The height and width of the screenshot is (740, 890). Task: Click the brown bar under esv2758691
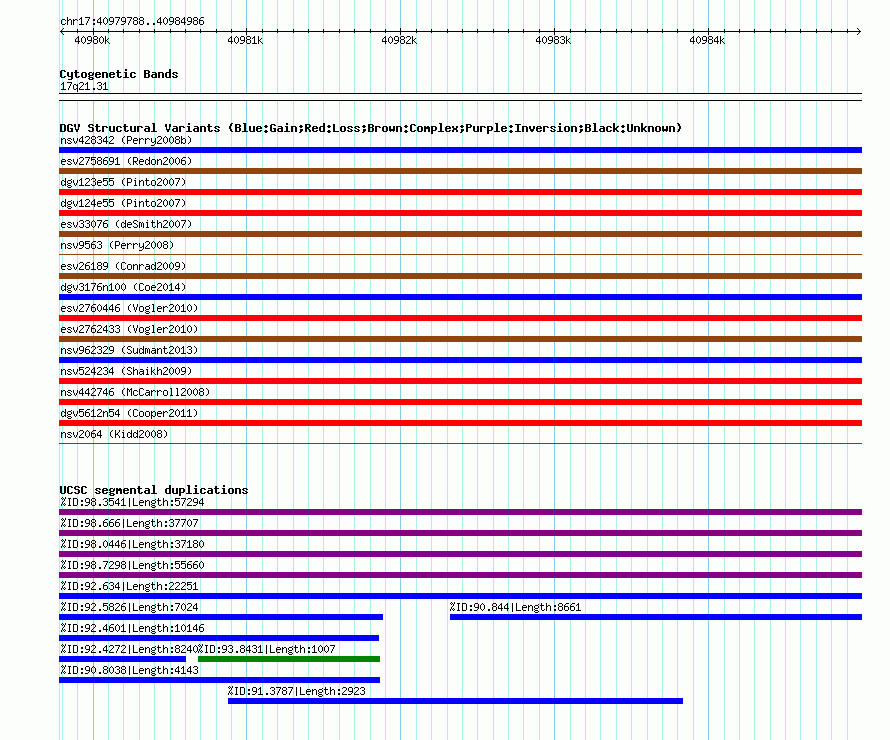point(460,171)
